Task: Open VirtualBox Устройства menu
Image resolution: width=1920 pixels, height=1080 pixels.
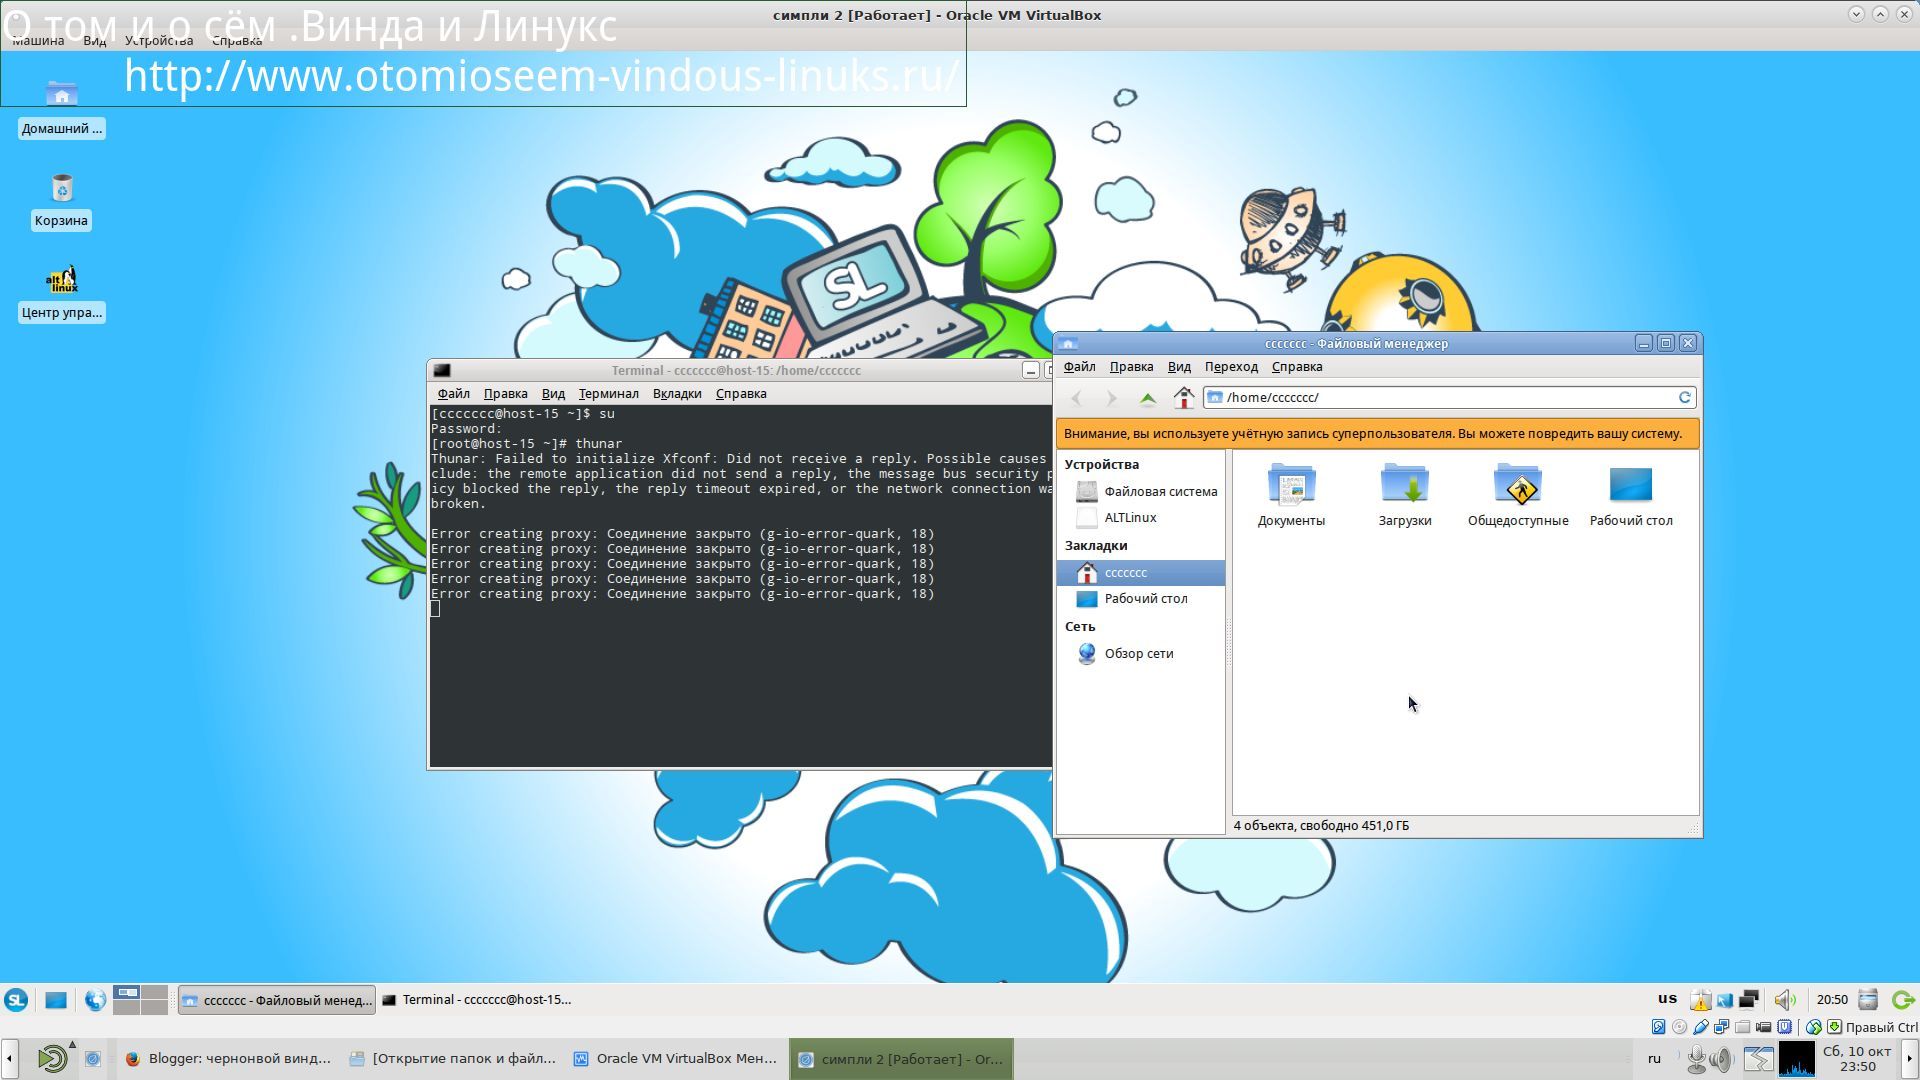Action: (159, 41)
